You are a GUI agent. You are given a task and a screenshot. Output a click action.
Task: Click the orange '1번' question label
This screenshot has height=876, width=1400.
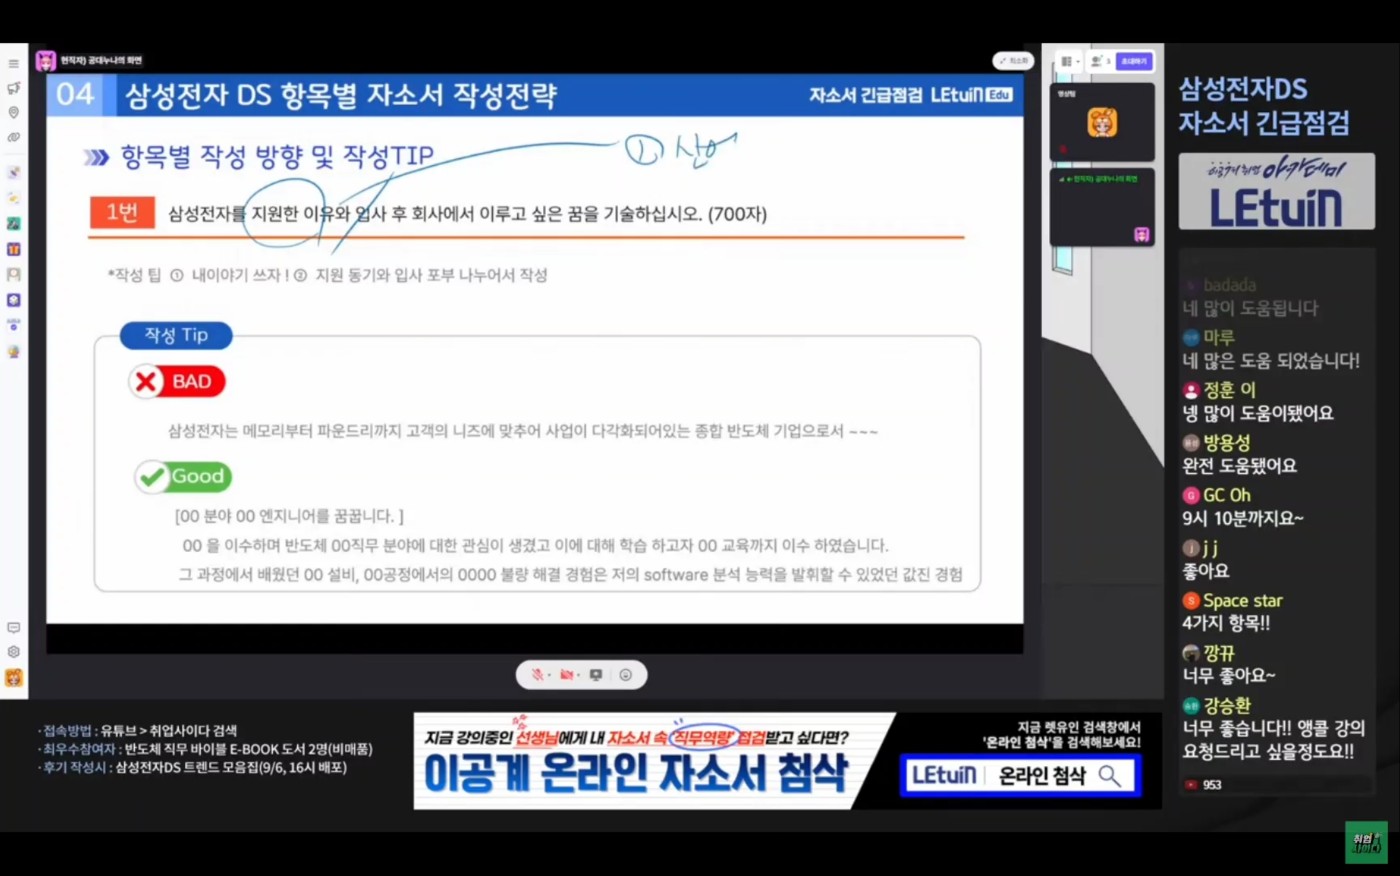click(x=122, y=213)
